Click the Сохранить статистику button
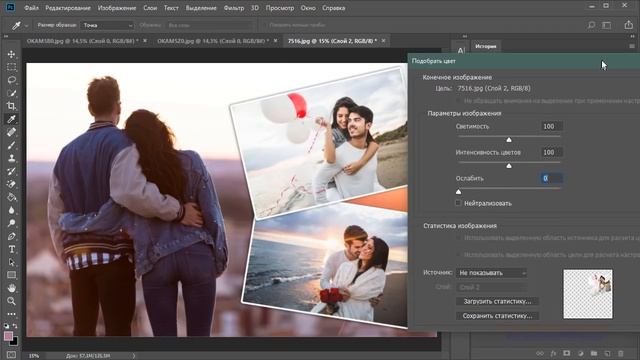Screen dimensions: 640x360 (x=497, y=316)
